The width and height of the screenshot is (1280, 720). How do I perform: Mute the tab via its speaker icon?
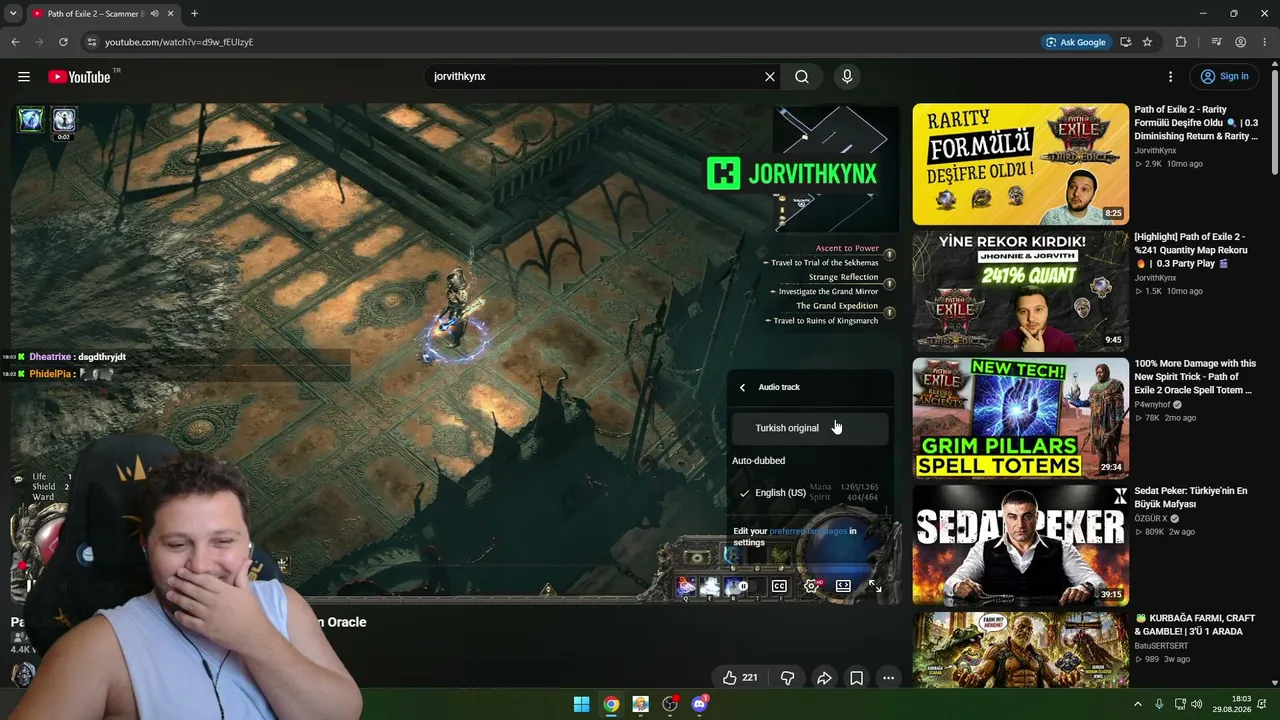tap(154, 14)
